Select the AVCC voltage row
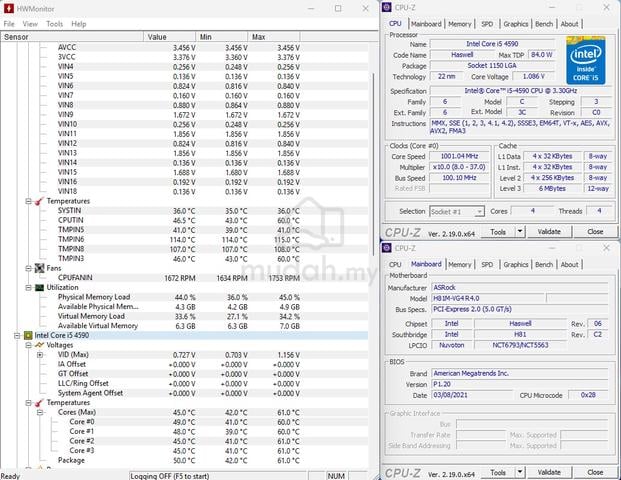The image size is (621, 480). point(184,48)
